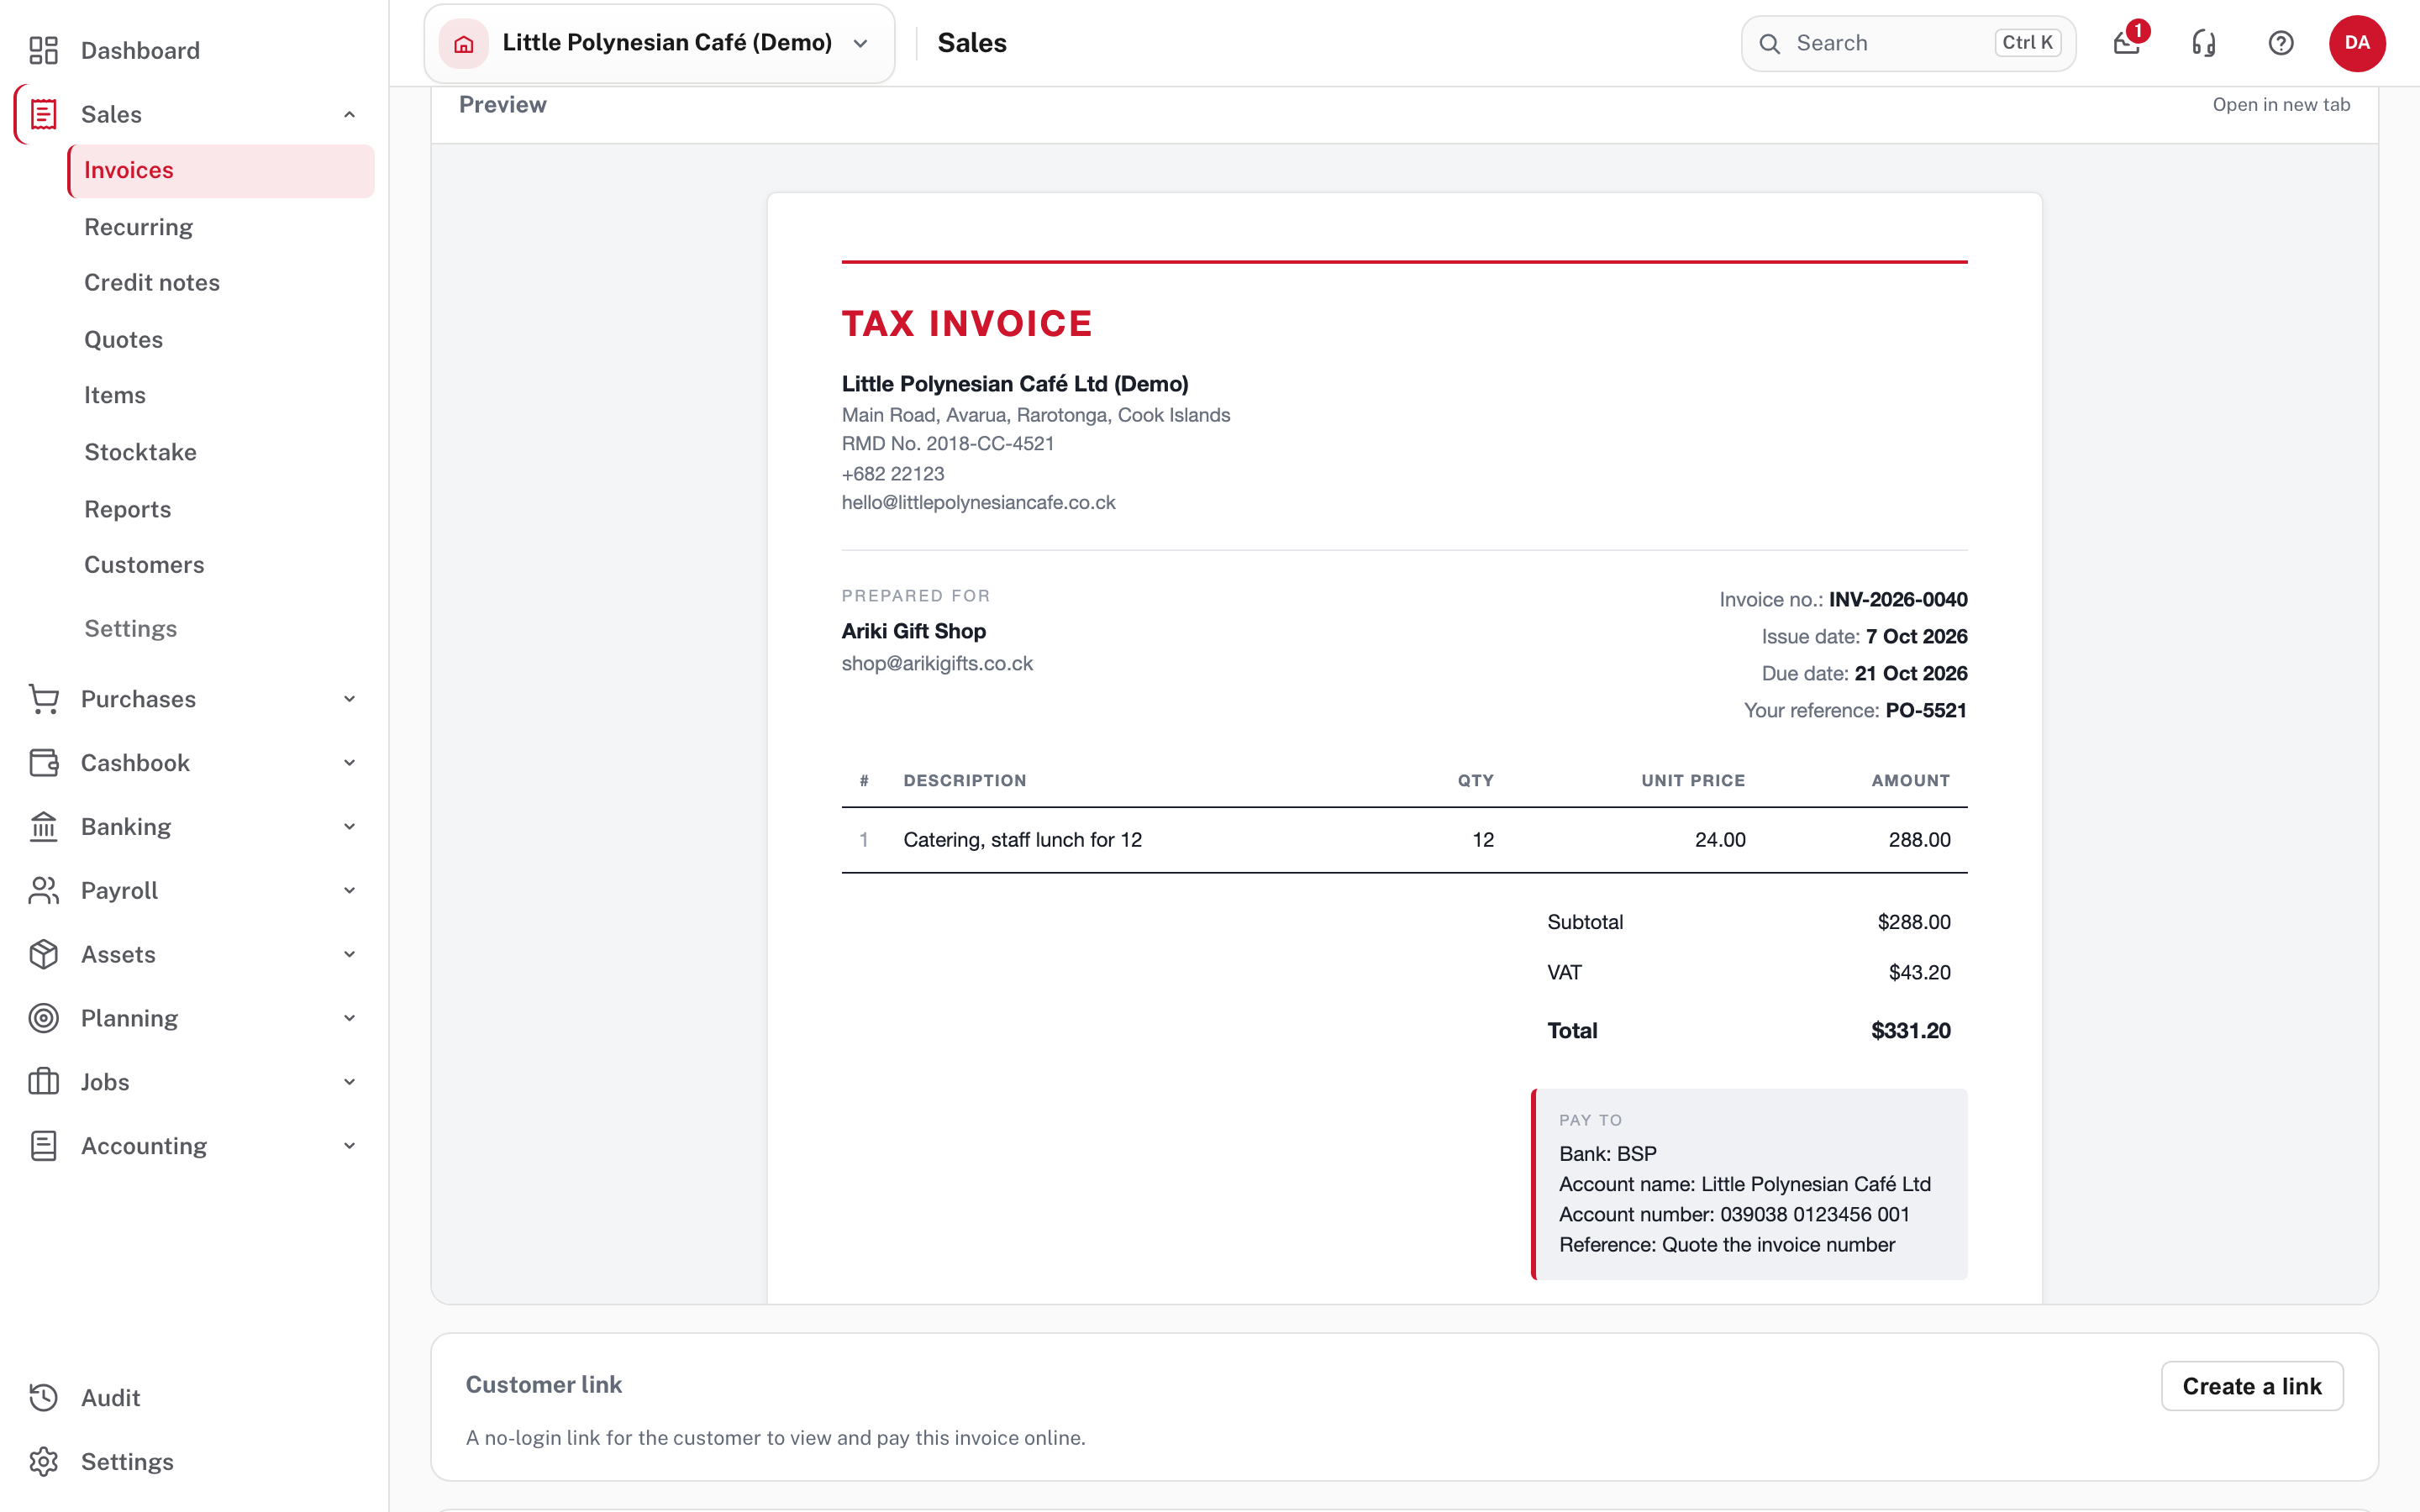The width and height of the screenshot is (2420, 1512).
Task: Expand the Accounting section chevron
Action: click(349, 1146)
